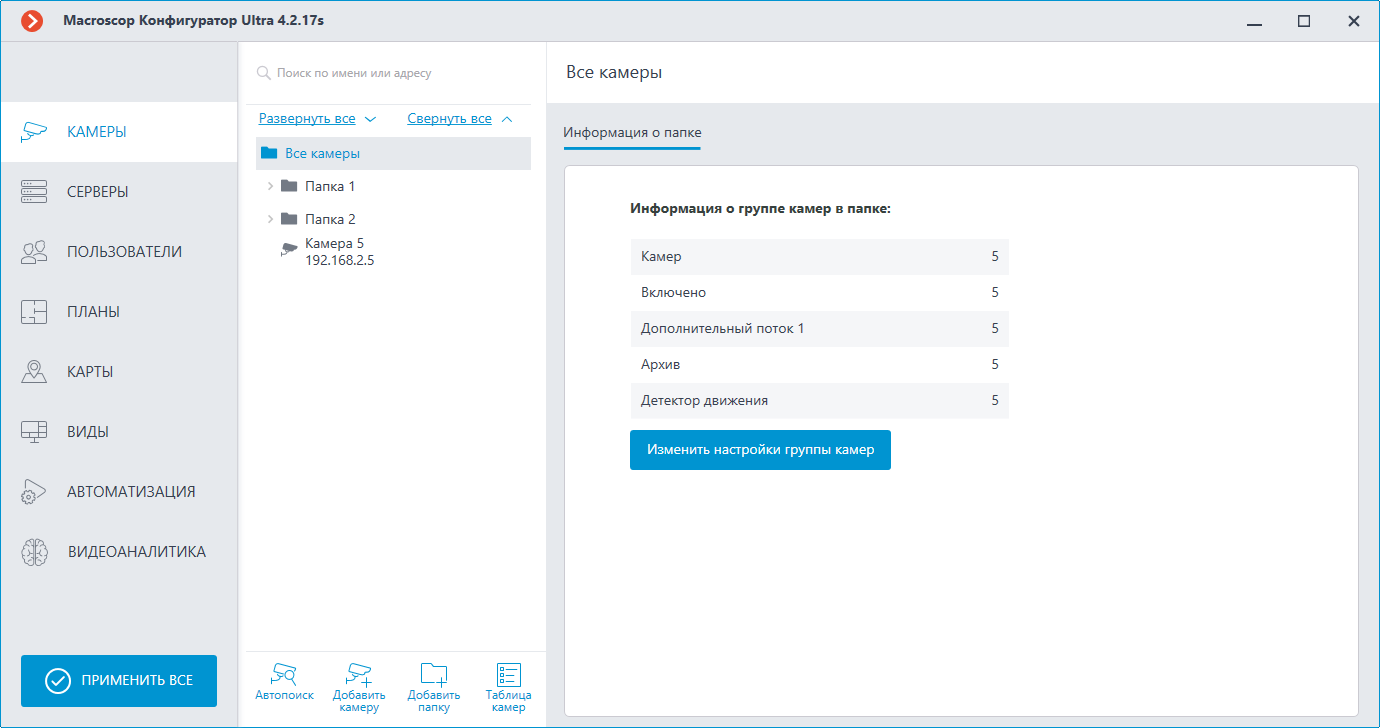Maximize the Macroscop window
Screen dimensions: 1380x728
[x=1304, y=21]
